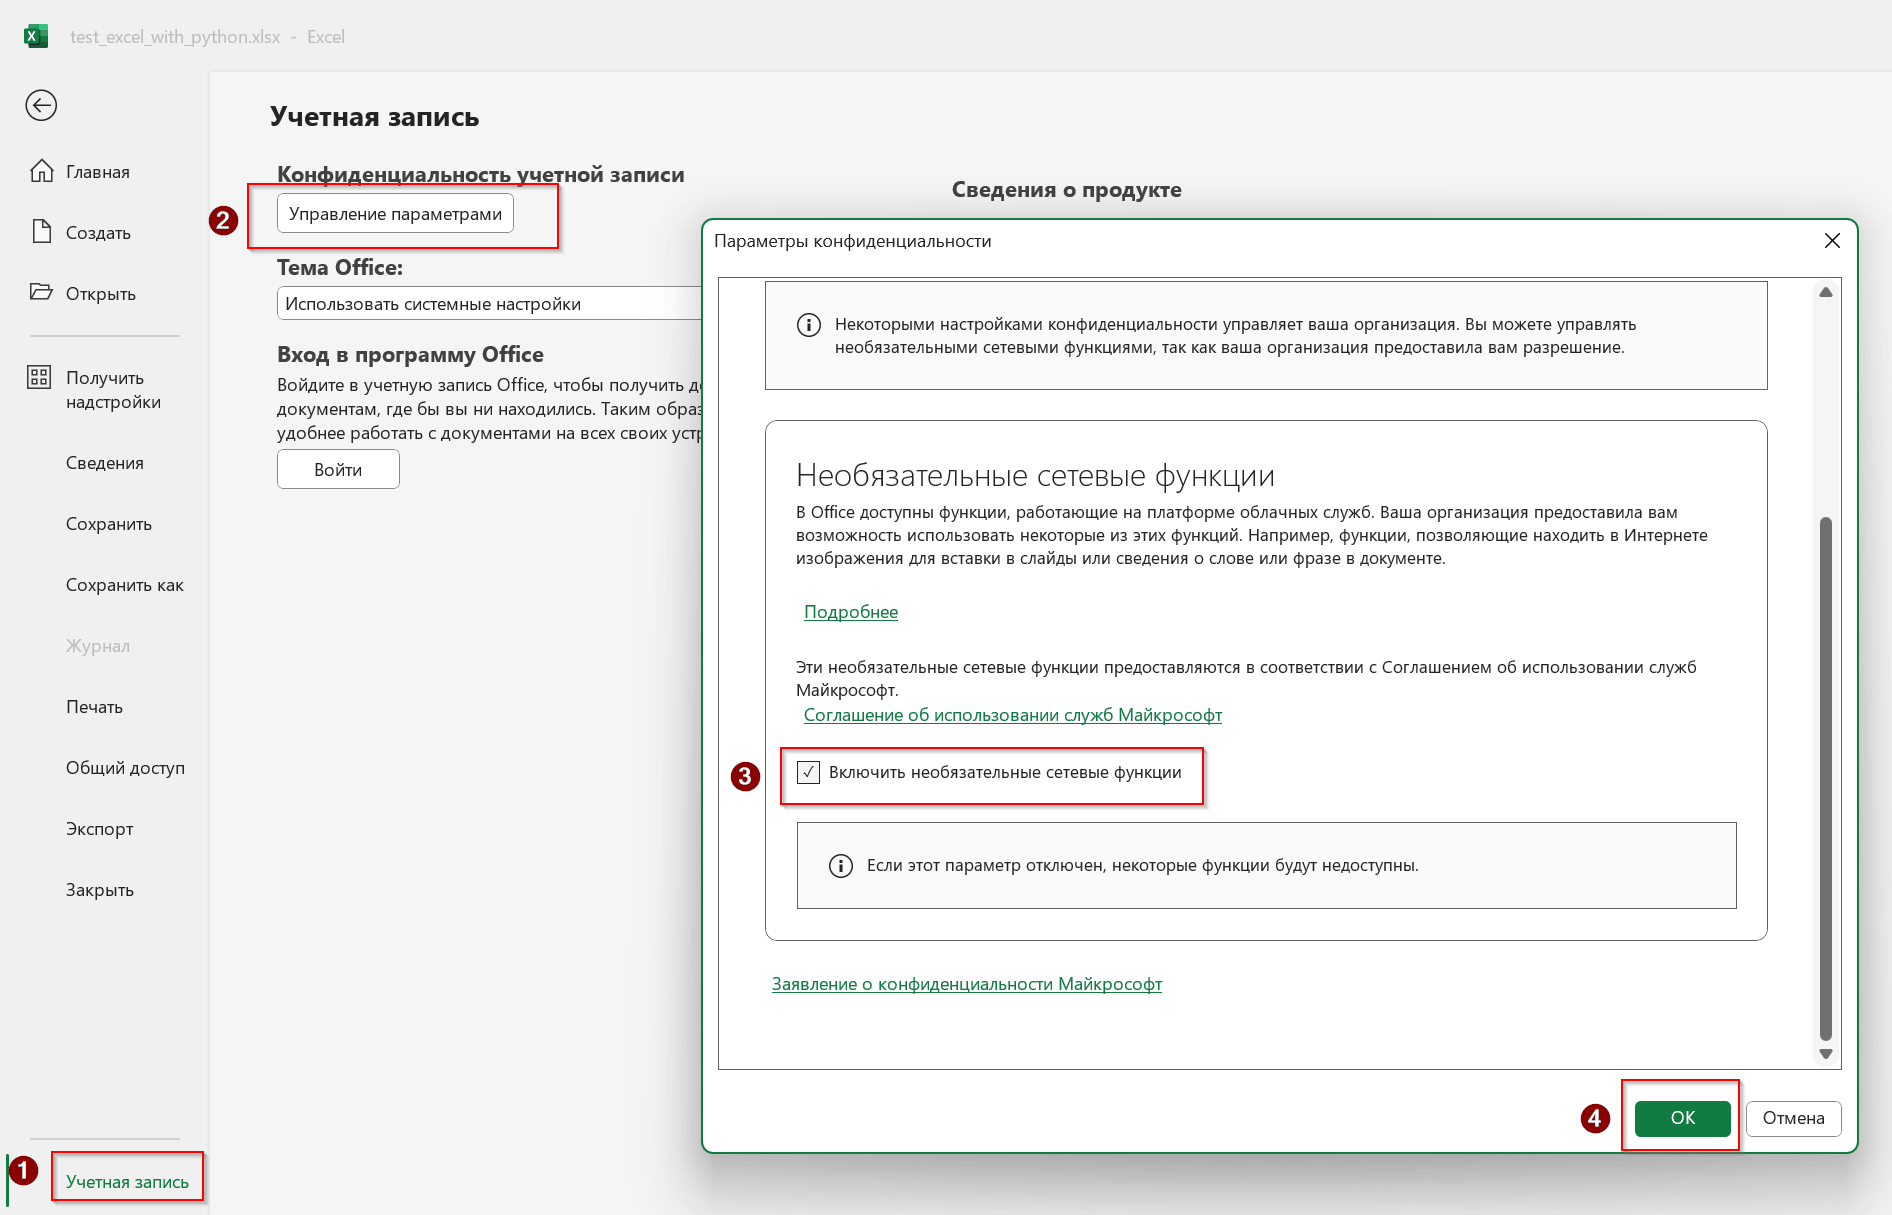Click the Отмена button
Viewport: 1892px width, 1215px height.
click(1794, 1118)
